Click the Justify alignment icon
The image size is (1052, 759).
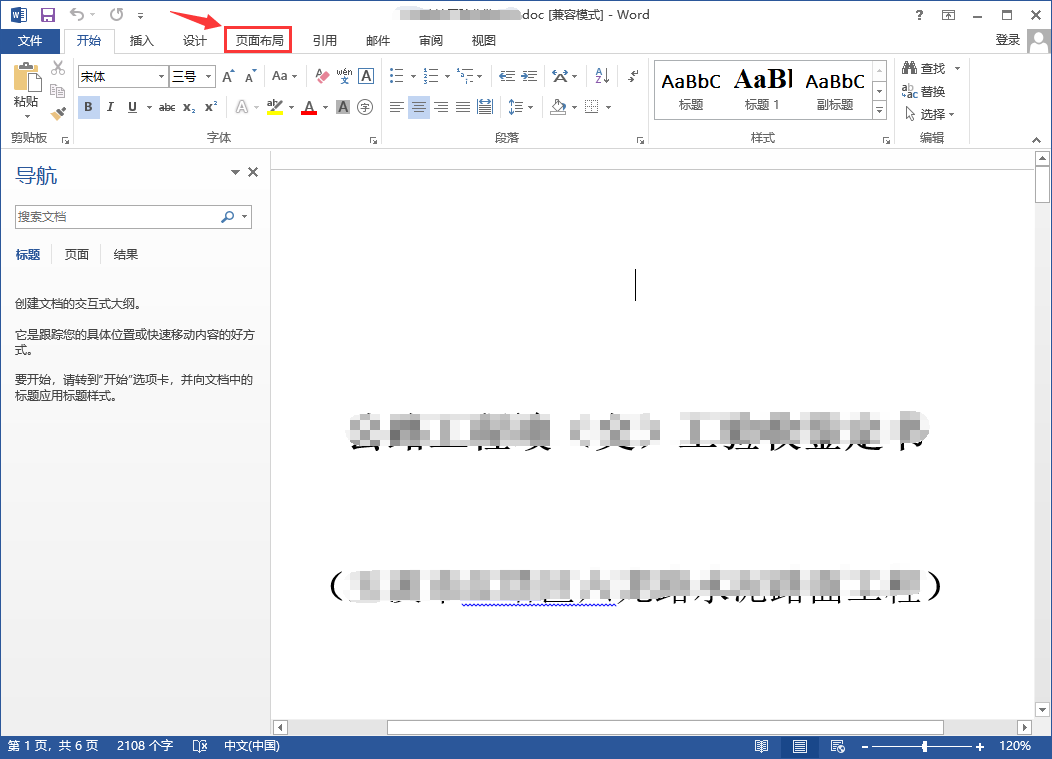(x=463, y=107)
